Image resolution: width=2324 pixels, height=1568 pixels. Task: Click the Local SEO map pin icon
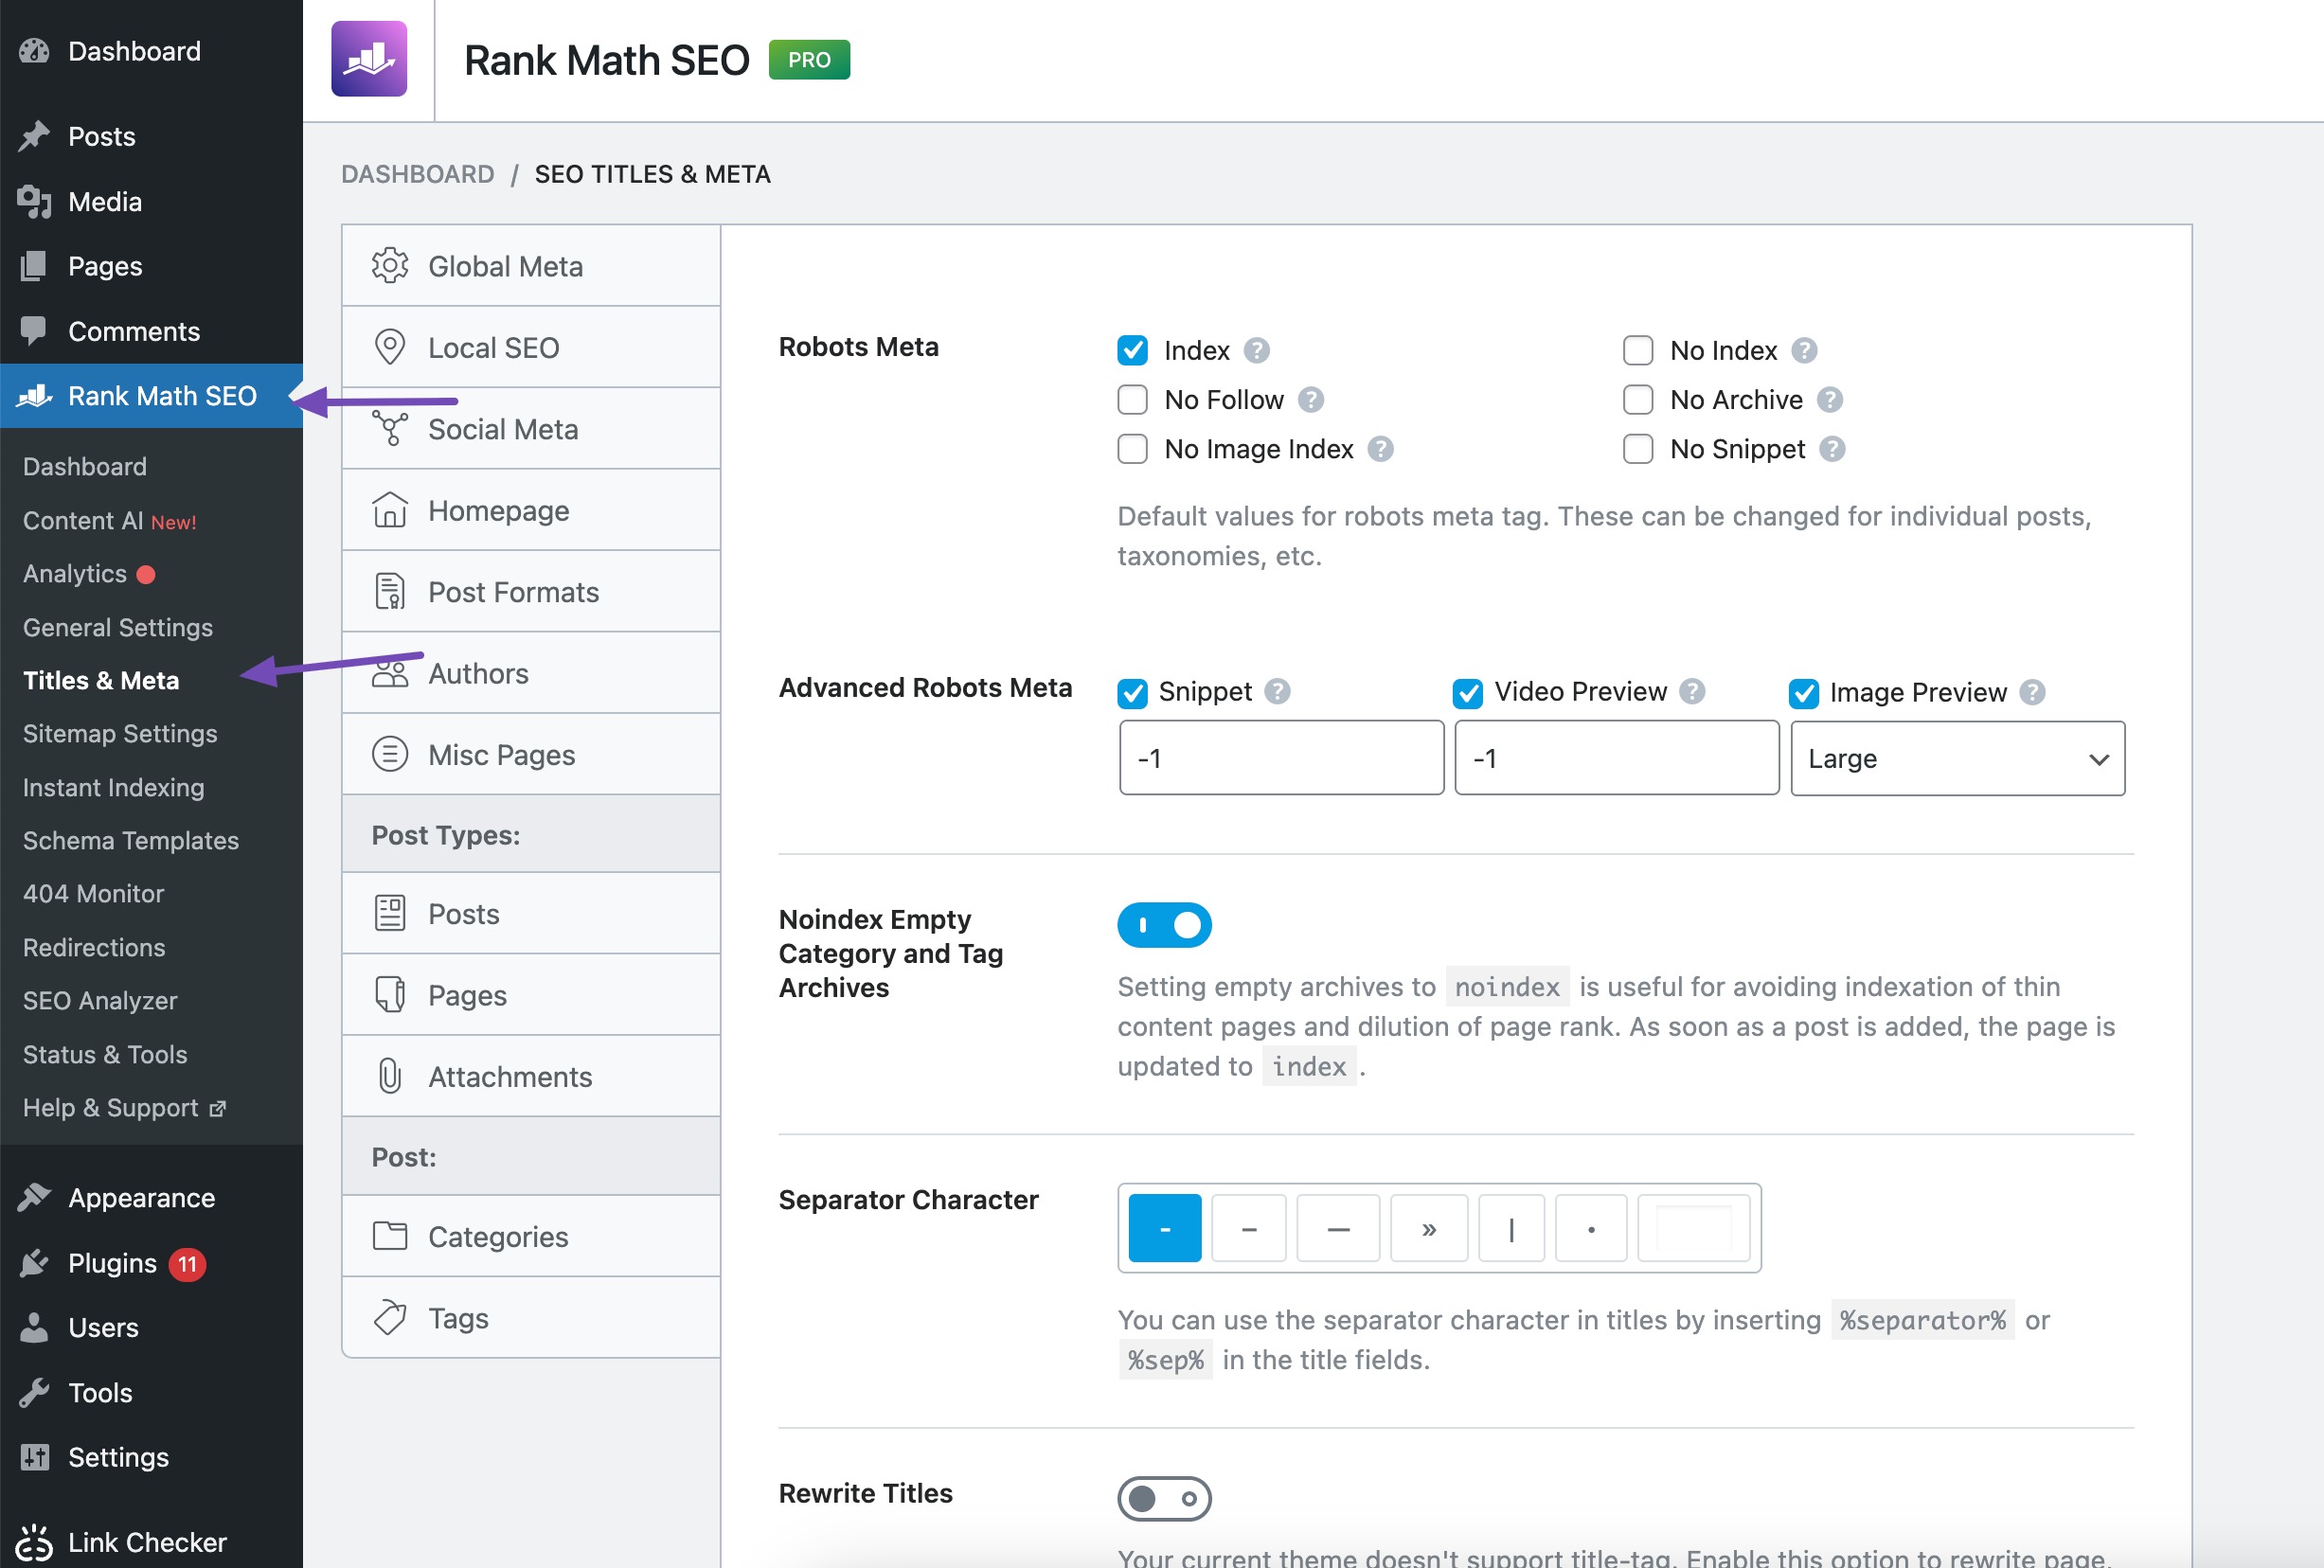[390, 347]
